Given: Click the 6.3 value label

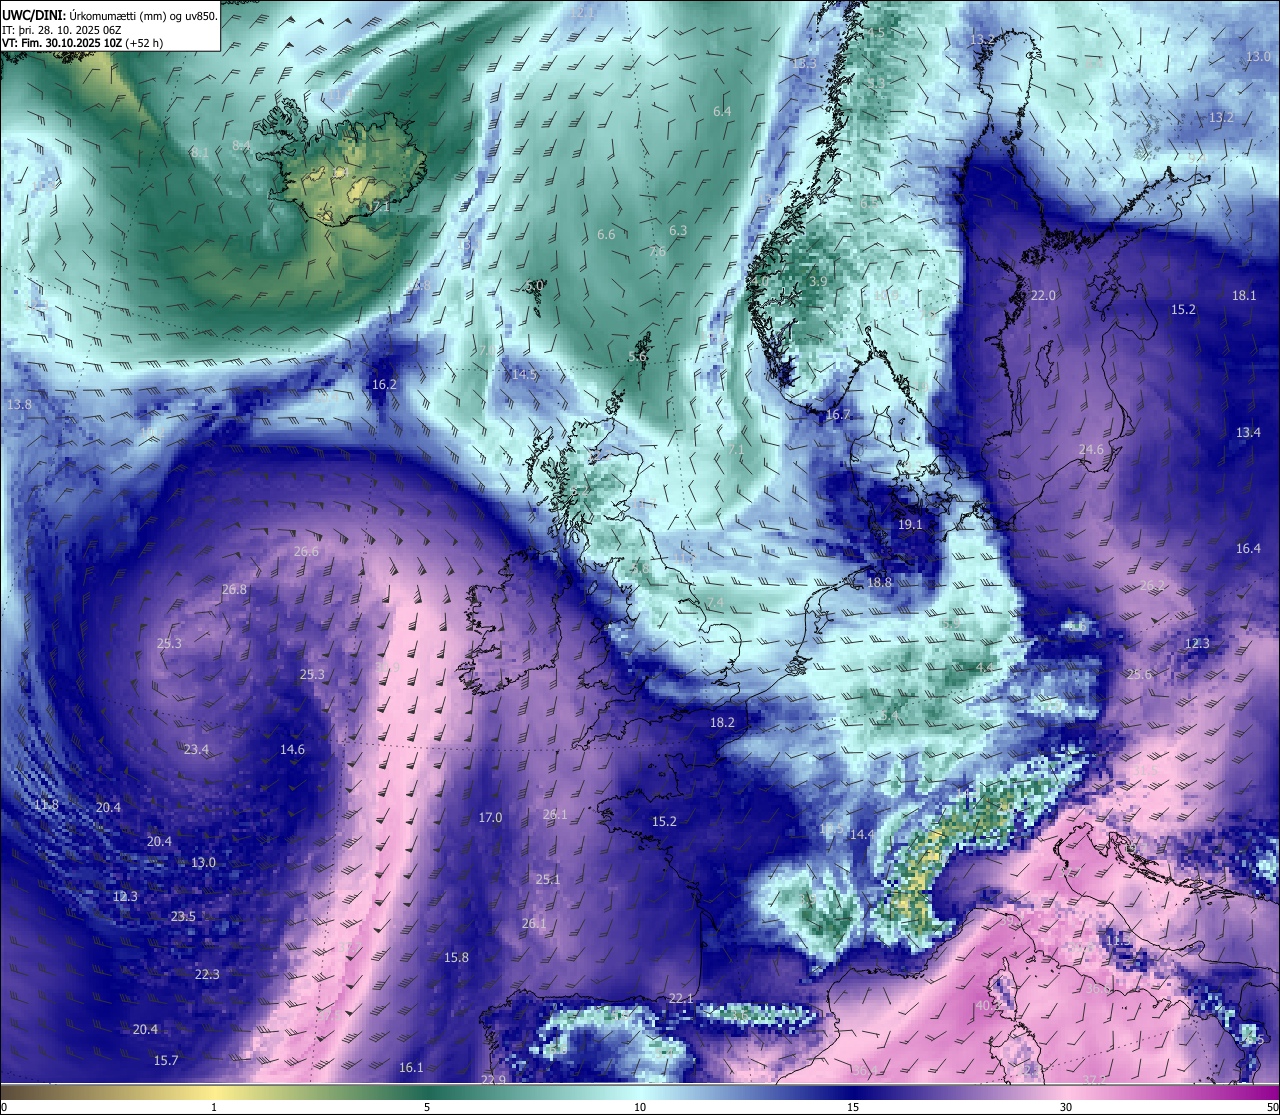Looking at the screenshot, I should pyautogui.click(x=678, y=230).
